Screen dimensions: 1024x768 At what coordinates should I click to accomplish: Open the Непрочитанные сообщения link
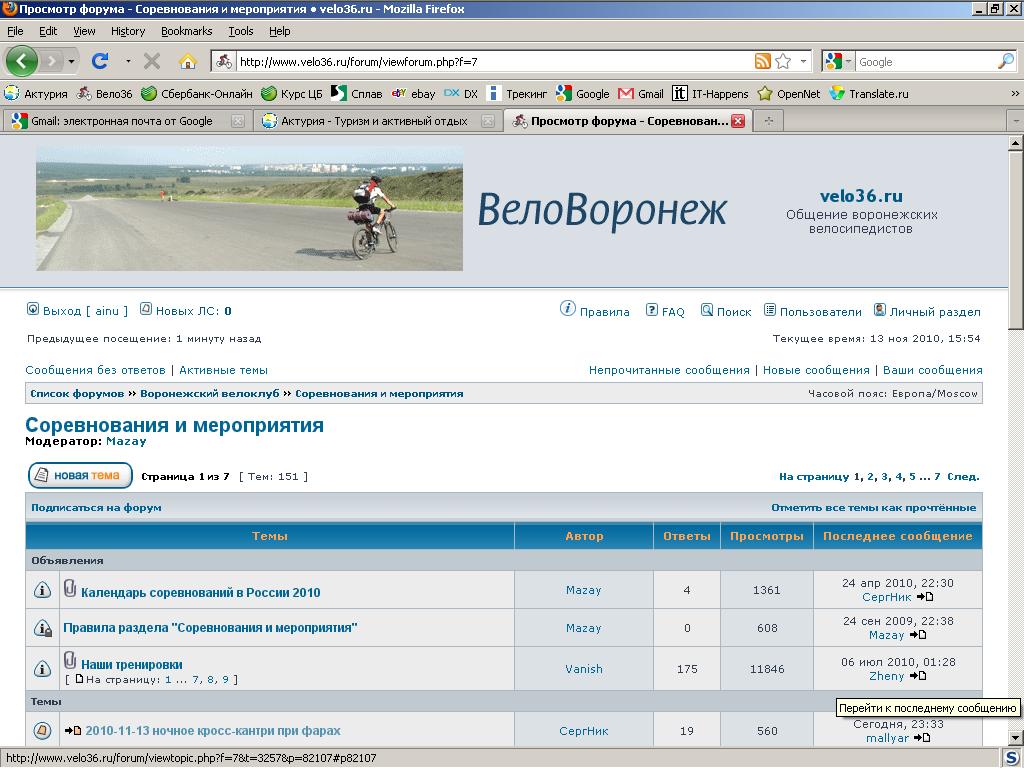coord(669,370)
